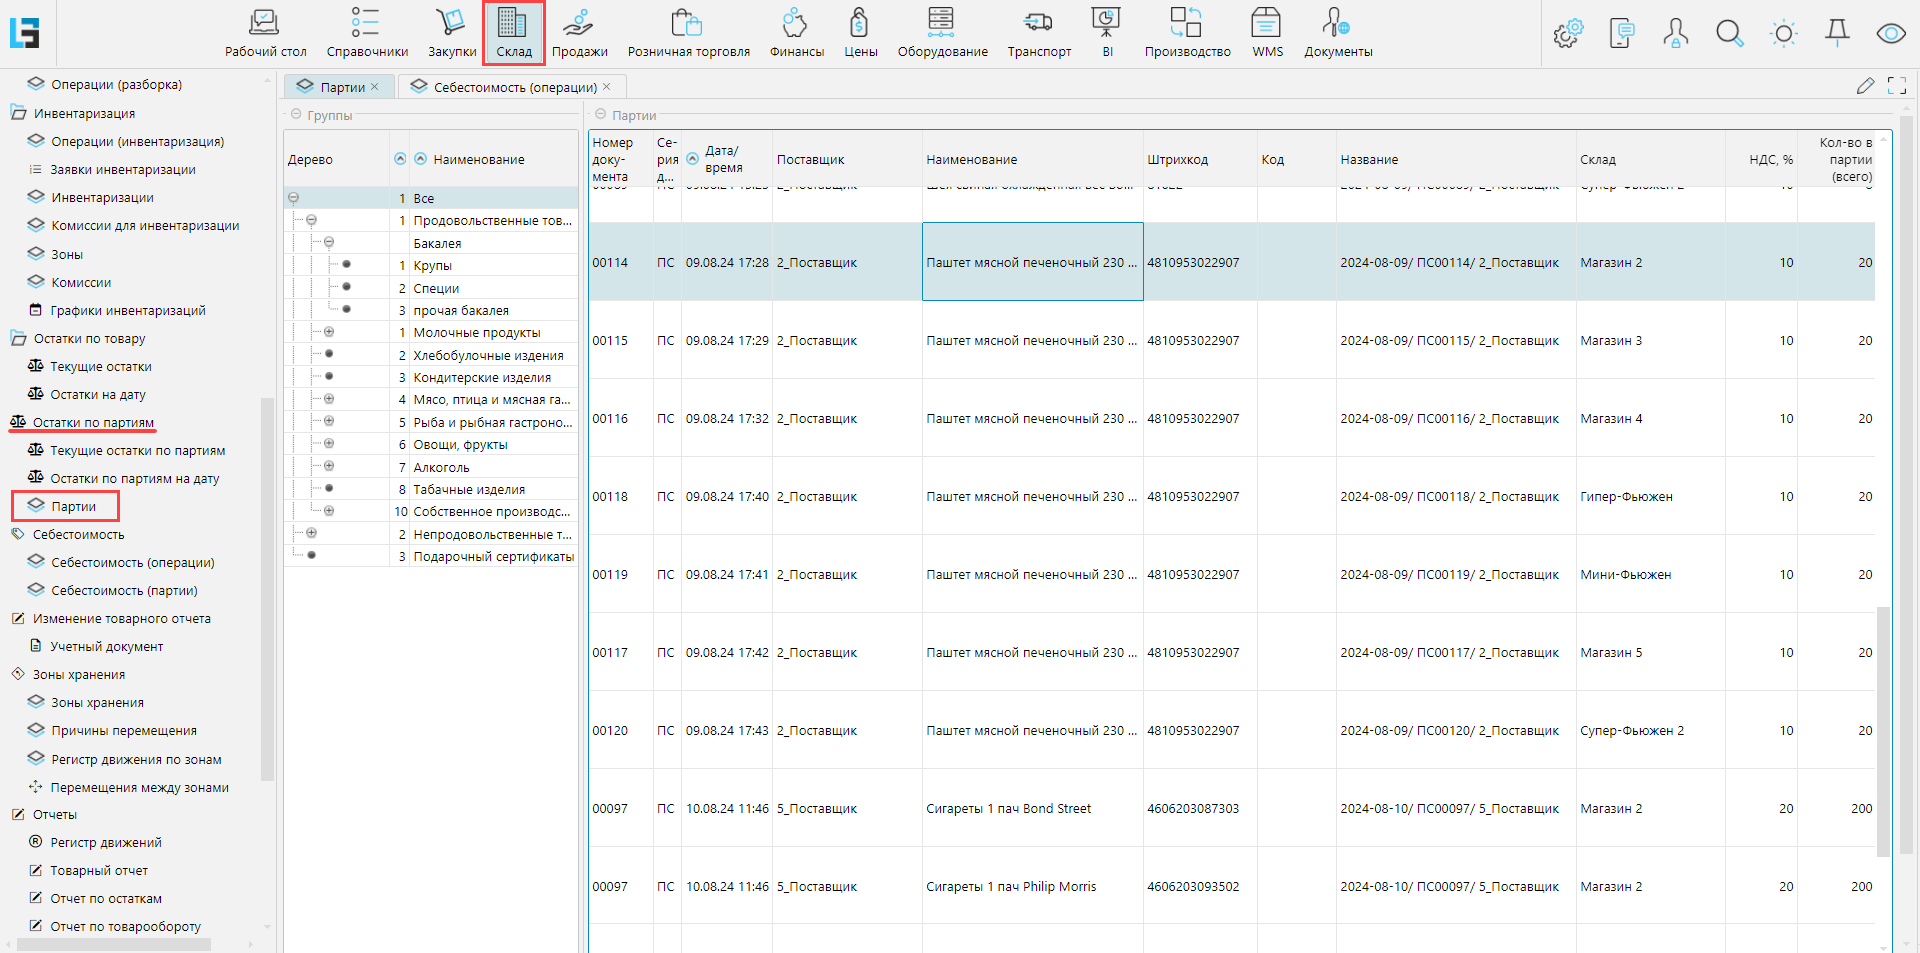
Task: Open the settings gears icon
Action: 1567,34
